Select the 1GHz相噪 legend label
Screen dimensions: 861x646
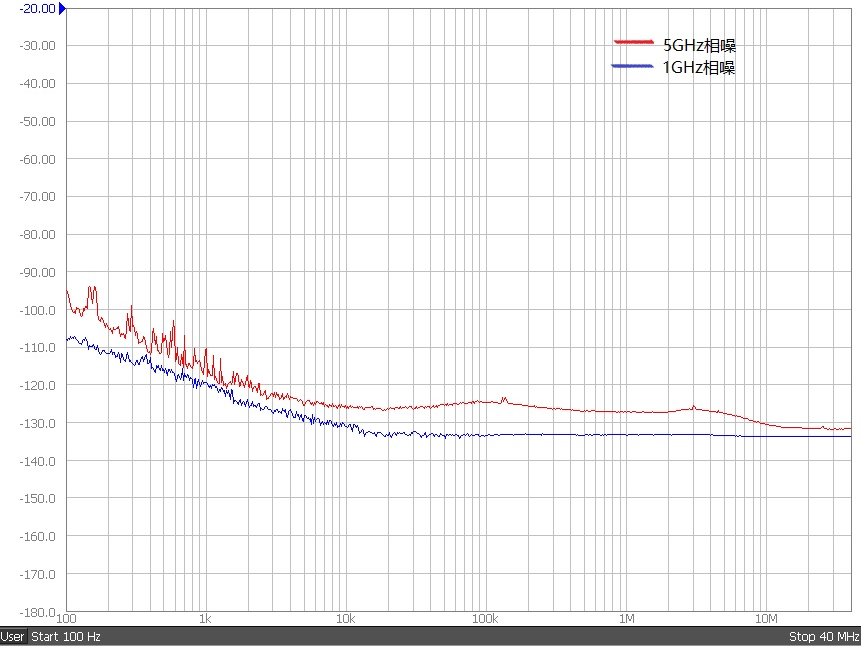pos(700,68)
